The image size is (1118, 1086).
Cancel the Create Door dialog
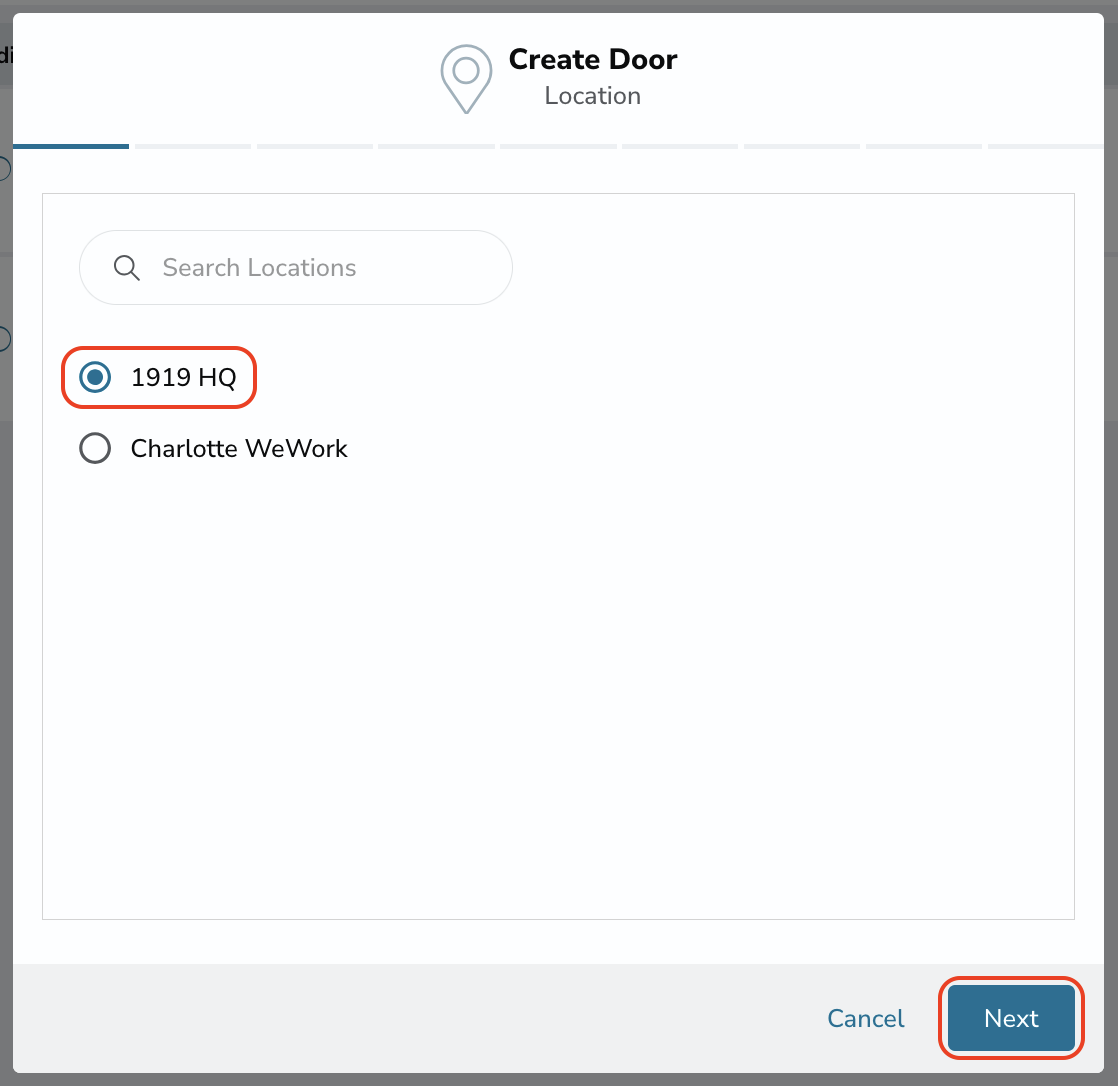pyautogui.click(x=866, y=1018)
